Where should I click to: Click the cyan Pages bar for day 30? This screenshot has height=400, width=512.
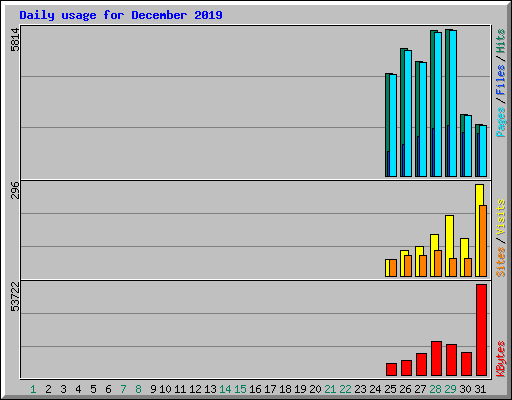point(468,146)
